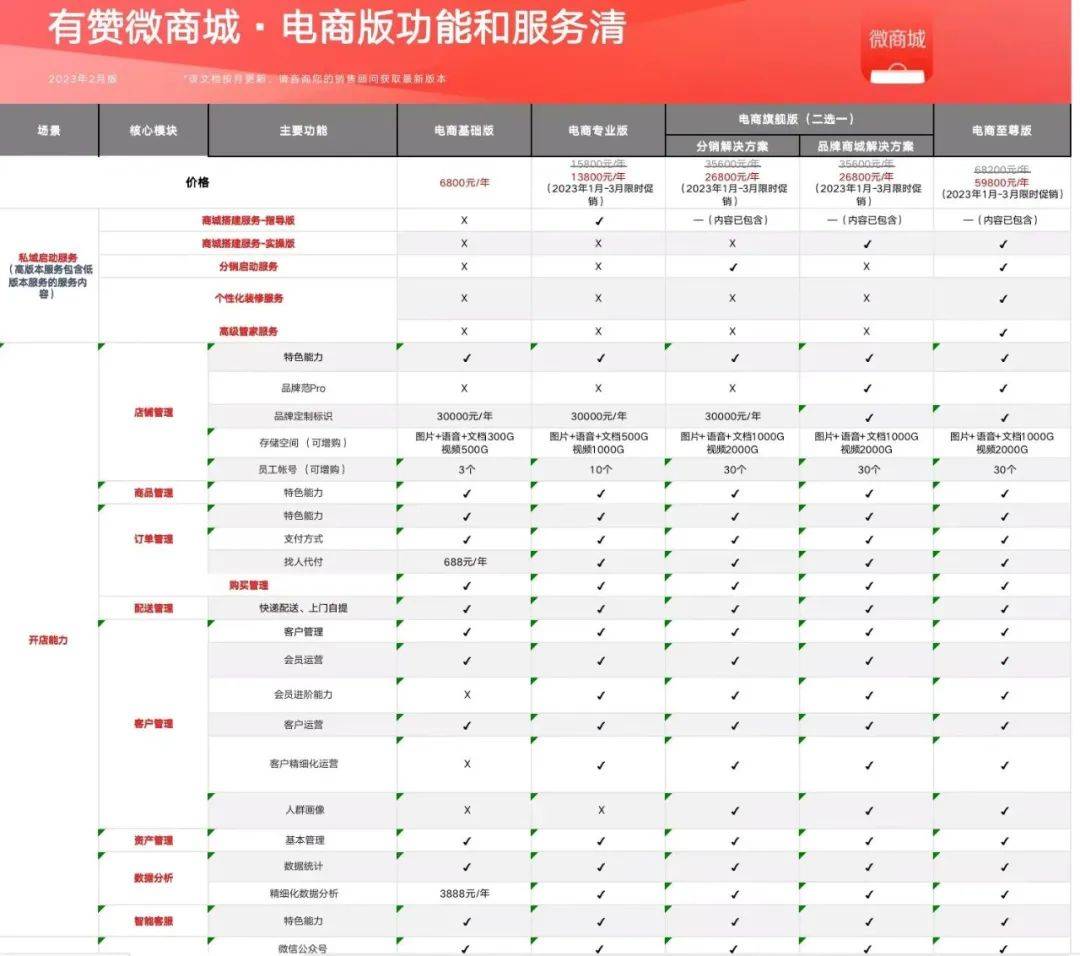This screenshot has width=1080, height=956.
Task: Select the 分销启动服务 row label
Action: pyautogui.click(x=248, y=267)
